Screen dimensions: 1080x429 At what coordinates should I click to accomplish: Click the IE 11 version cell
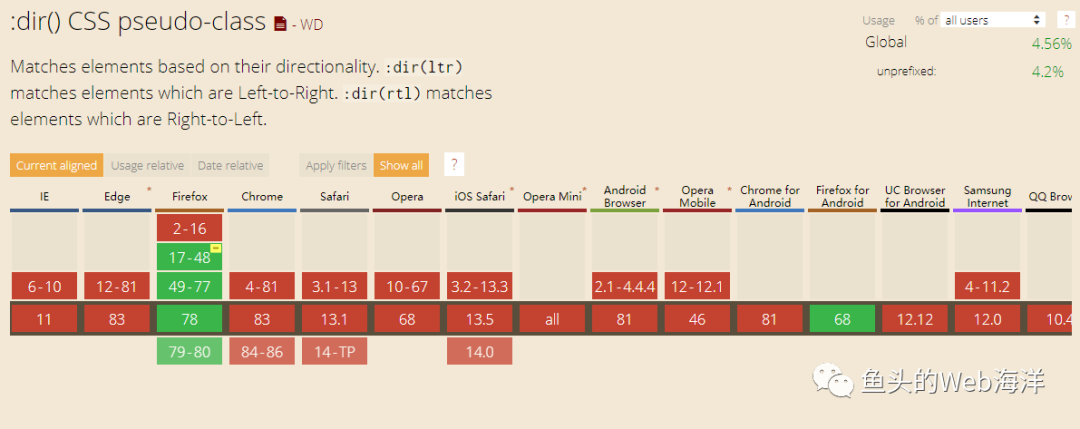[44, 319]
